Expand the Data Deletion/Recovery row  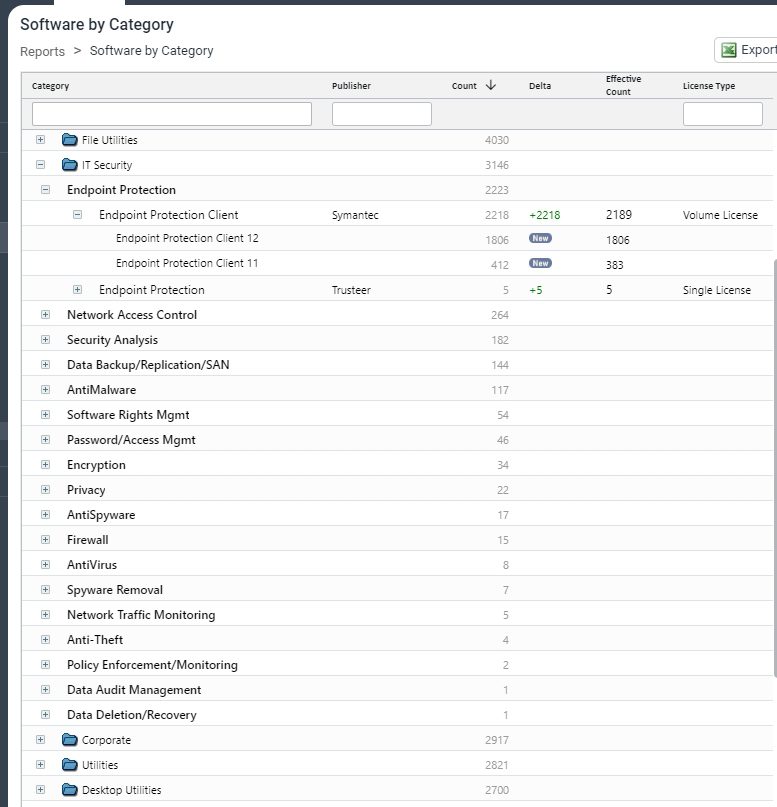point(45,714)
